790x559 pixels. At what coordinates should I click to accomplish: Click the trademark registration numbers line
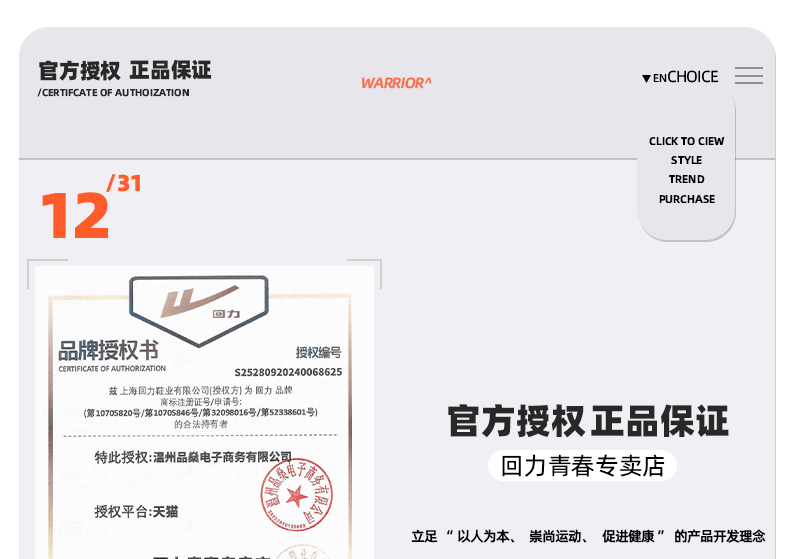click(x=201, y=412)
